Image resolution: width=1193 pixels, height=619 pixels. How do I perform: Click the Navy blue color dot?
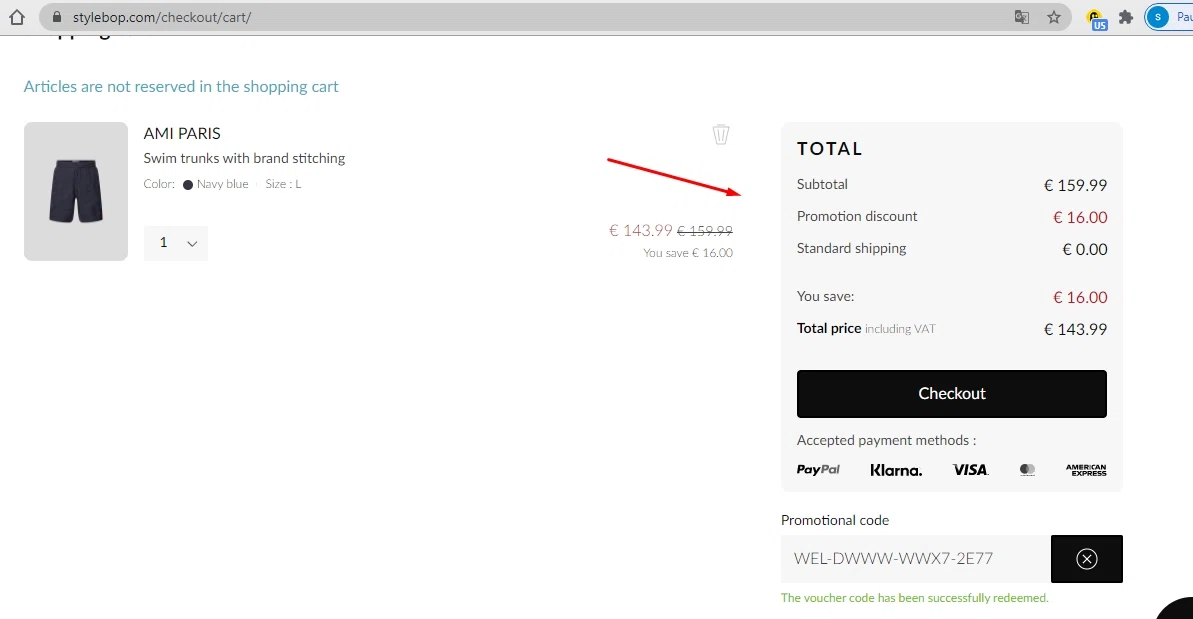point(188,185)
